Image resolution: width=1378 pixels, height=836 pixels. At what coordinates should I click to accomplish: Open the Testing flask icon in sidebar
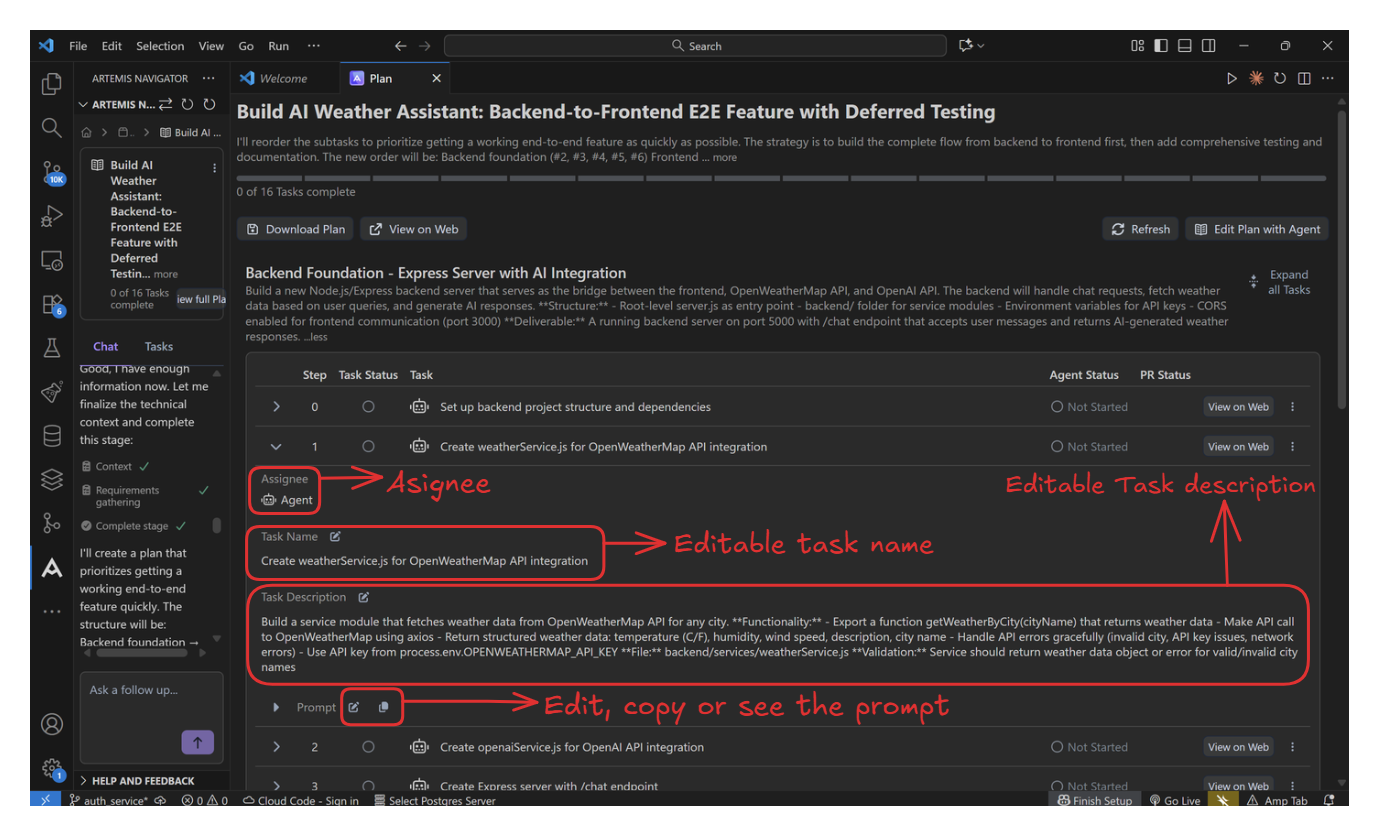[x=51, y=348]
